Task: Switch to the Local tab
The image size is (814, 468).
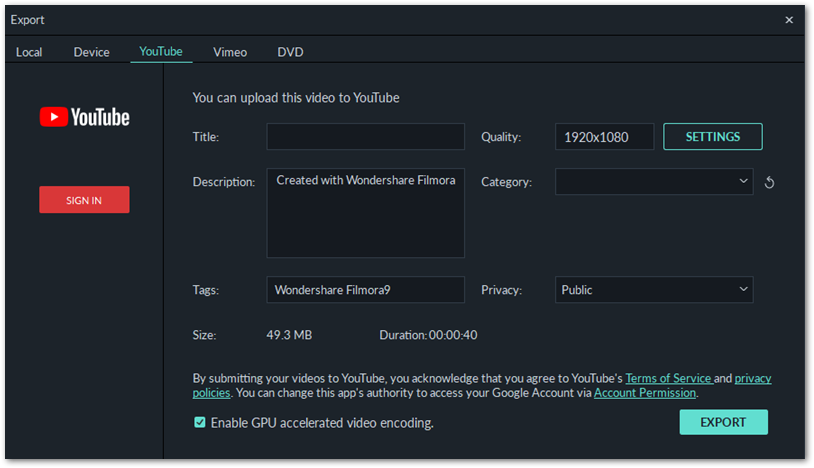Action: 29,52
